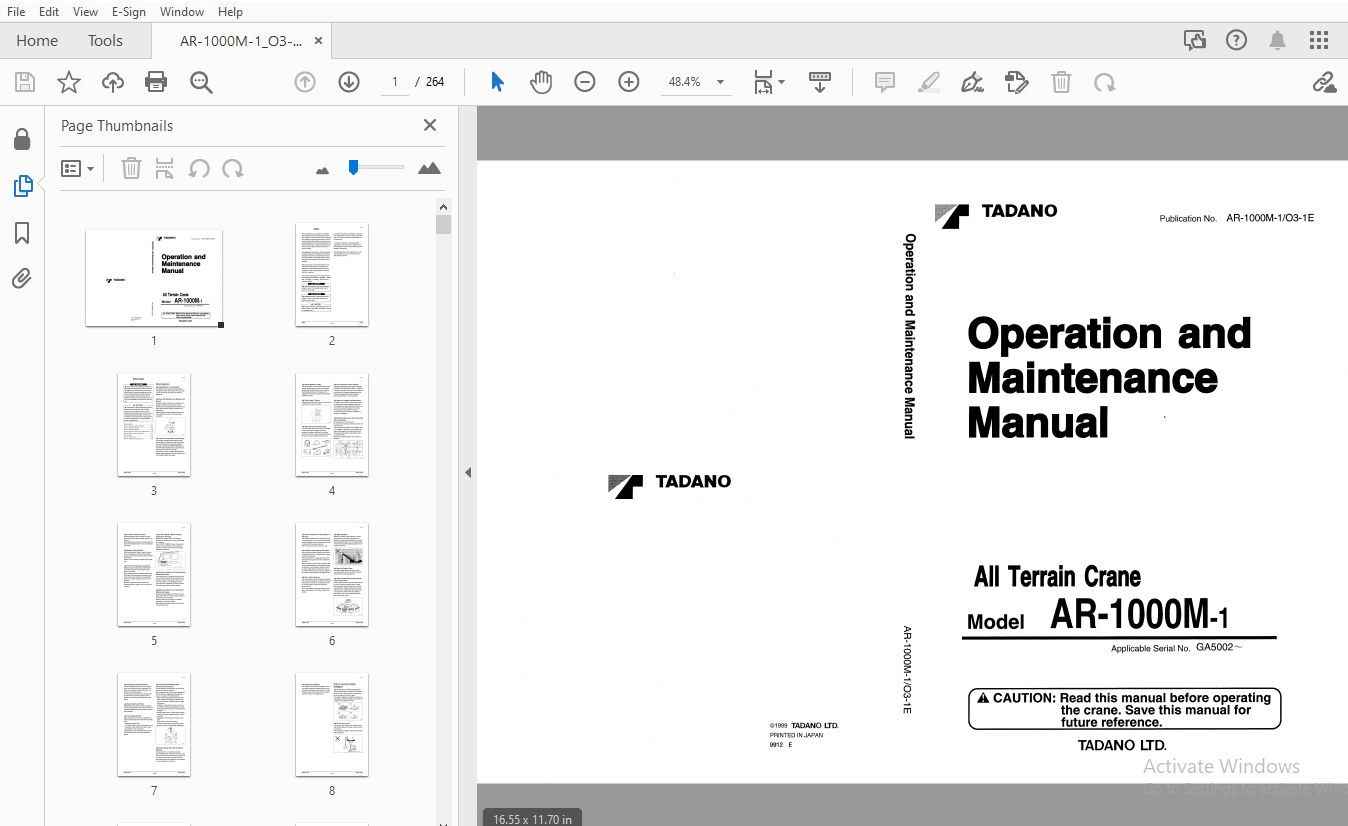1348x826 pixels.
Task: Open the Edit menu
Action: [49, 11]
